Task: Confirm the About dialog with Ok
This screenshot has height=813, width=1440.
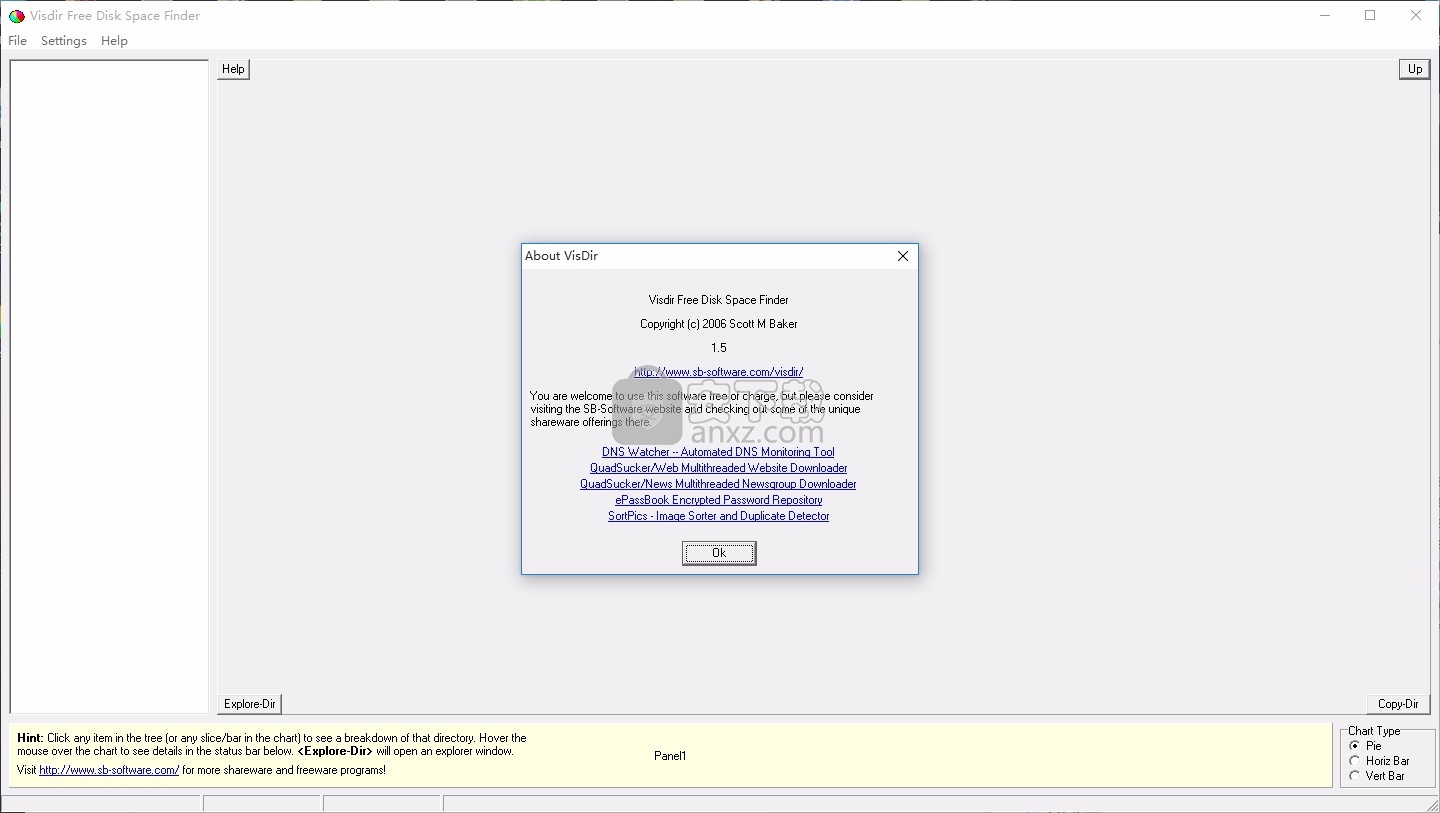Action: pos(719,553)
